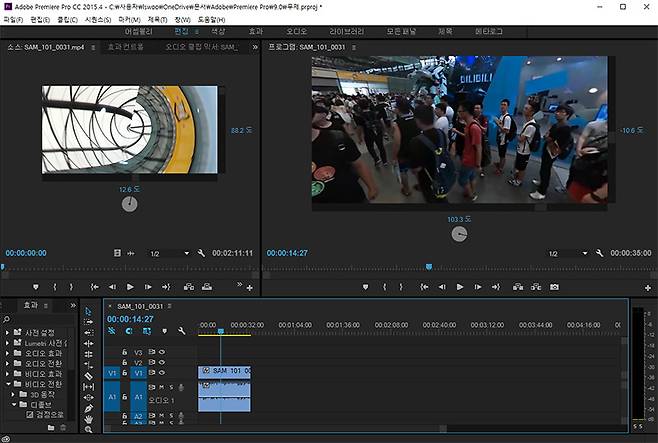The image size is (658, 443).
Task: Switch to the 색상 workspace tab
Action: [218, 32]
